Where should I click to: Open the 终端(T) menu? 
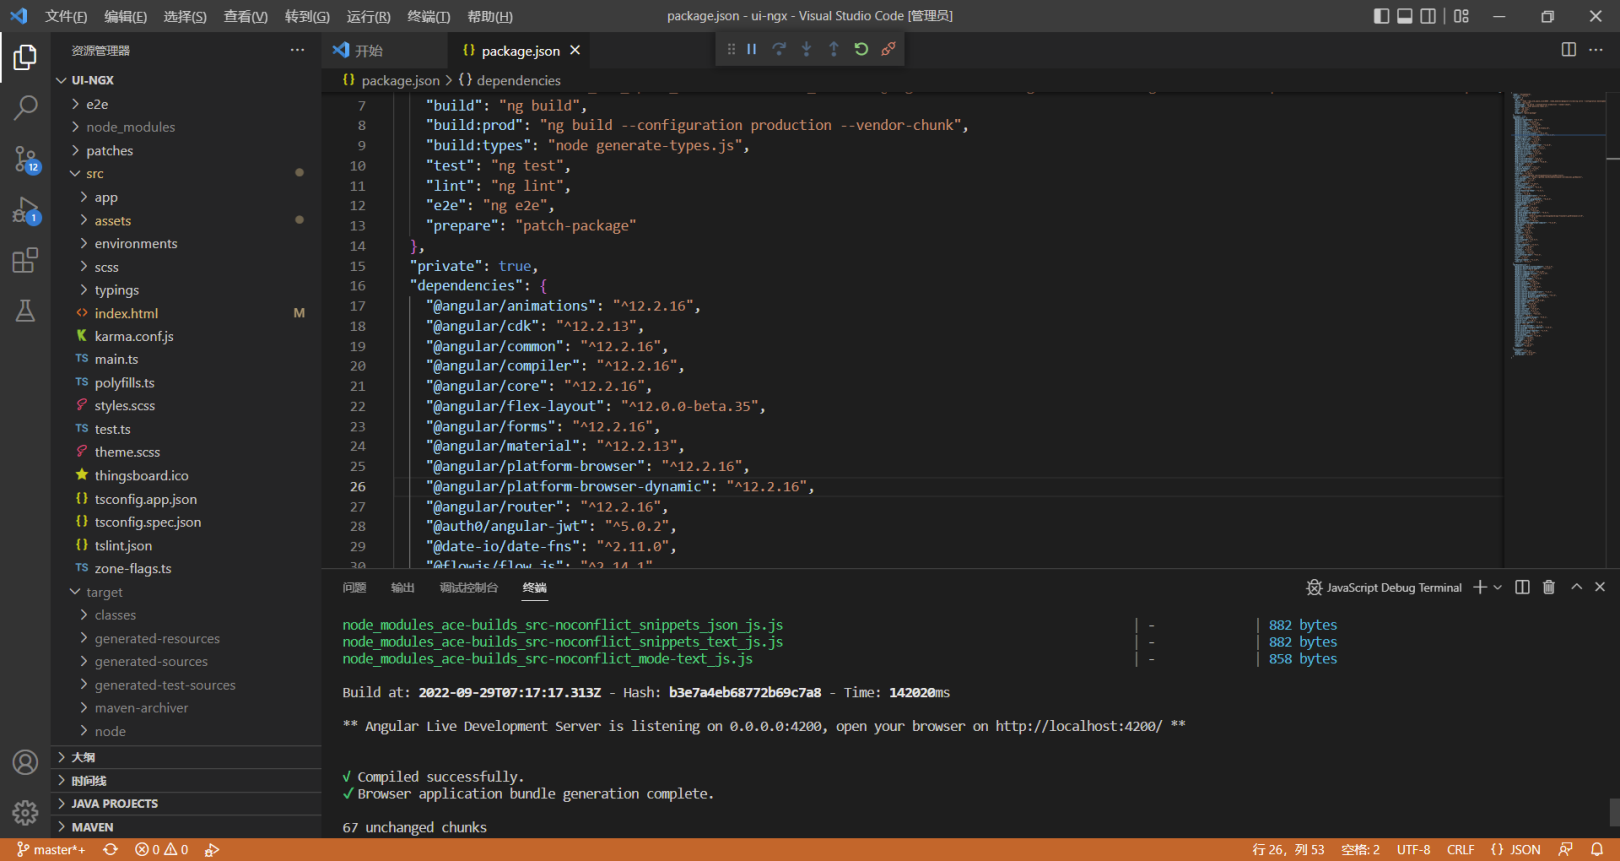(429, 16)
